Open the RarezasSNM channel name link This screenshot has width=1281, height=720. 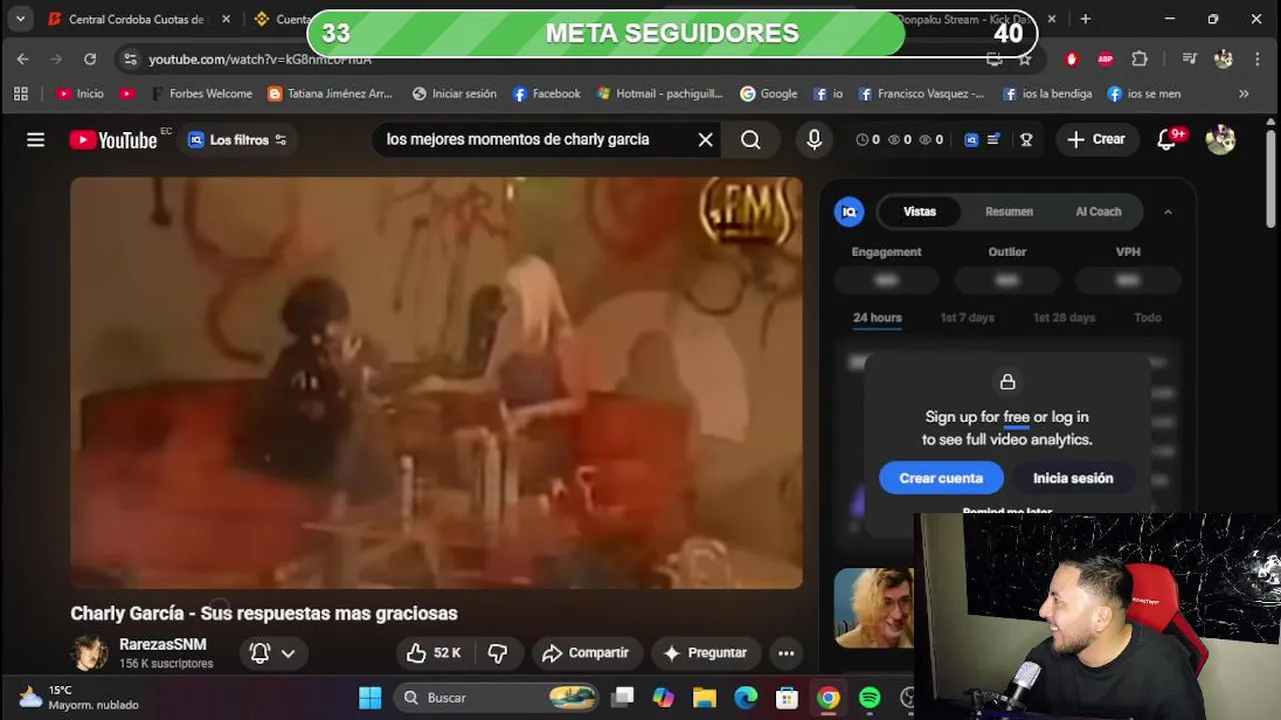[163, 644]
